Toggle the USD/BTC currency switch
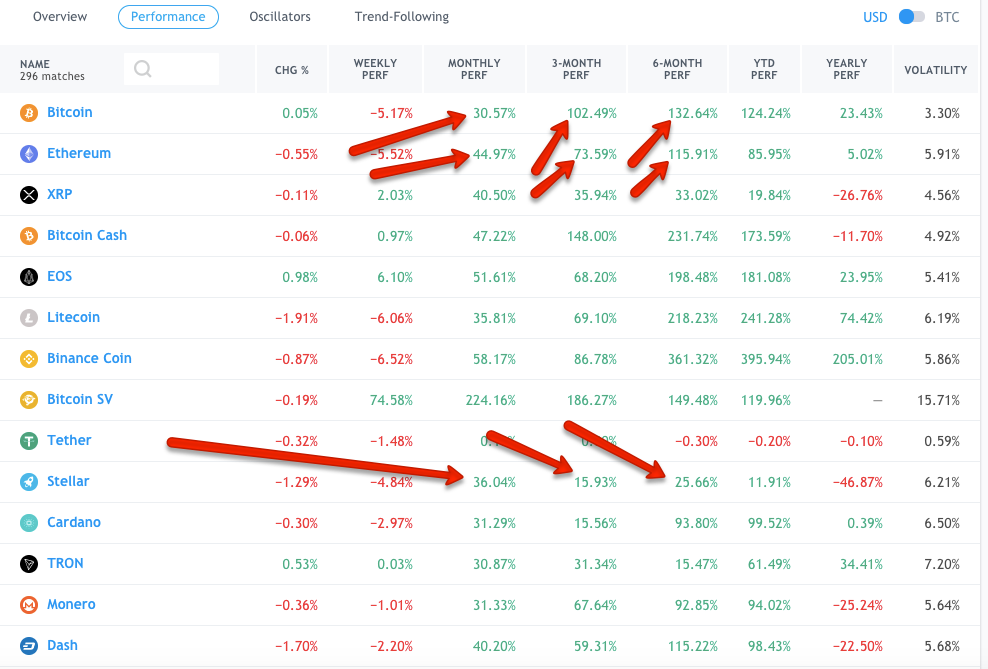 (x=911, y=17)
